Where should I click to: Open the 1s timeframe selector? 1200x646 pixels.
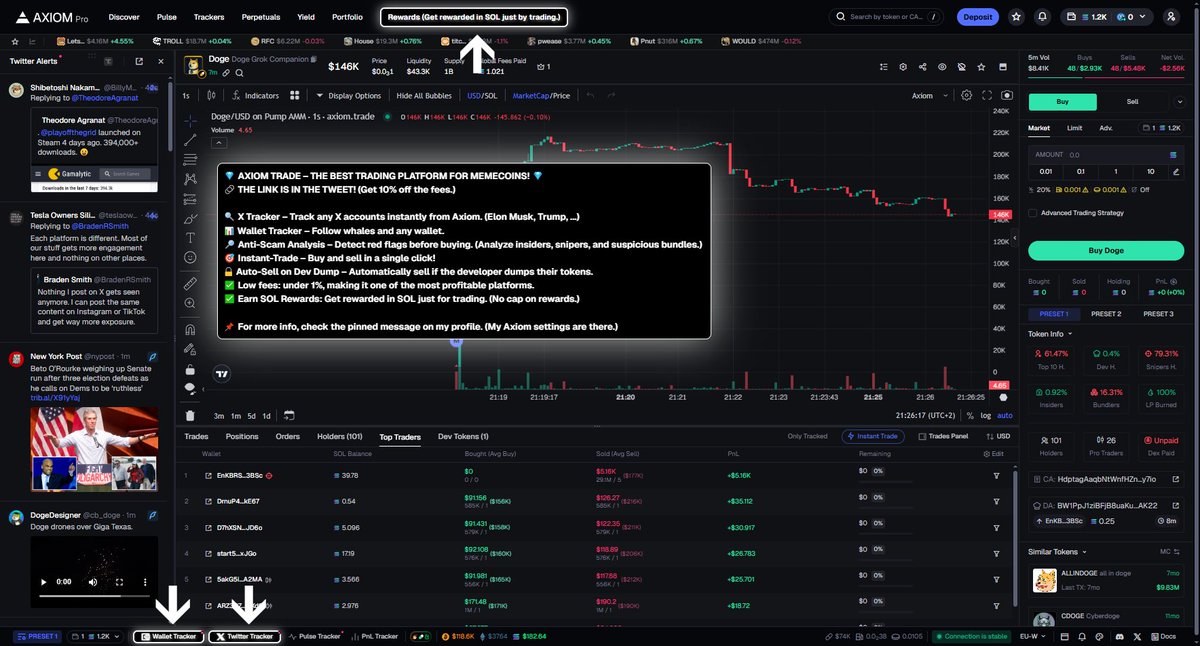(186, 95)
